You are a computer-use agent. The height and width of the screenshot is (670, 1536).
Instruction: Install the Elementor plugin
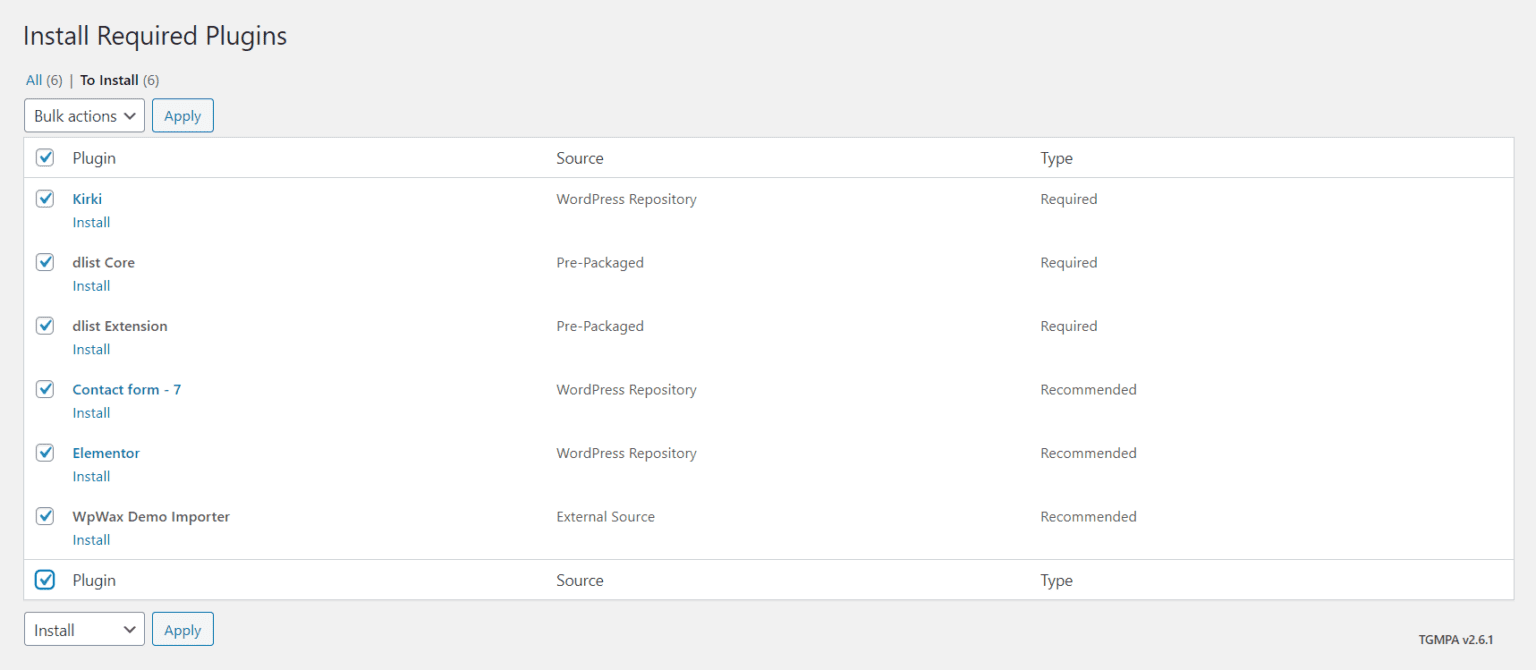coord(91,476)
